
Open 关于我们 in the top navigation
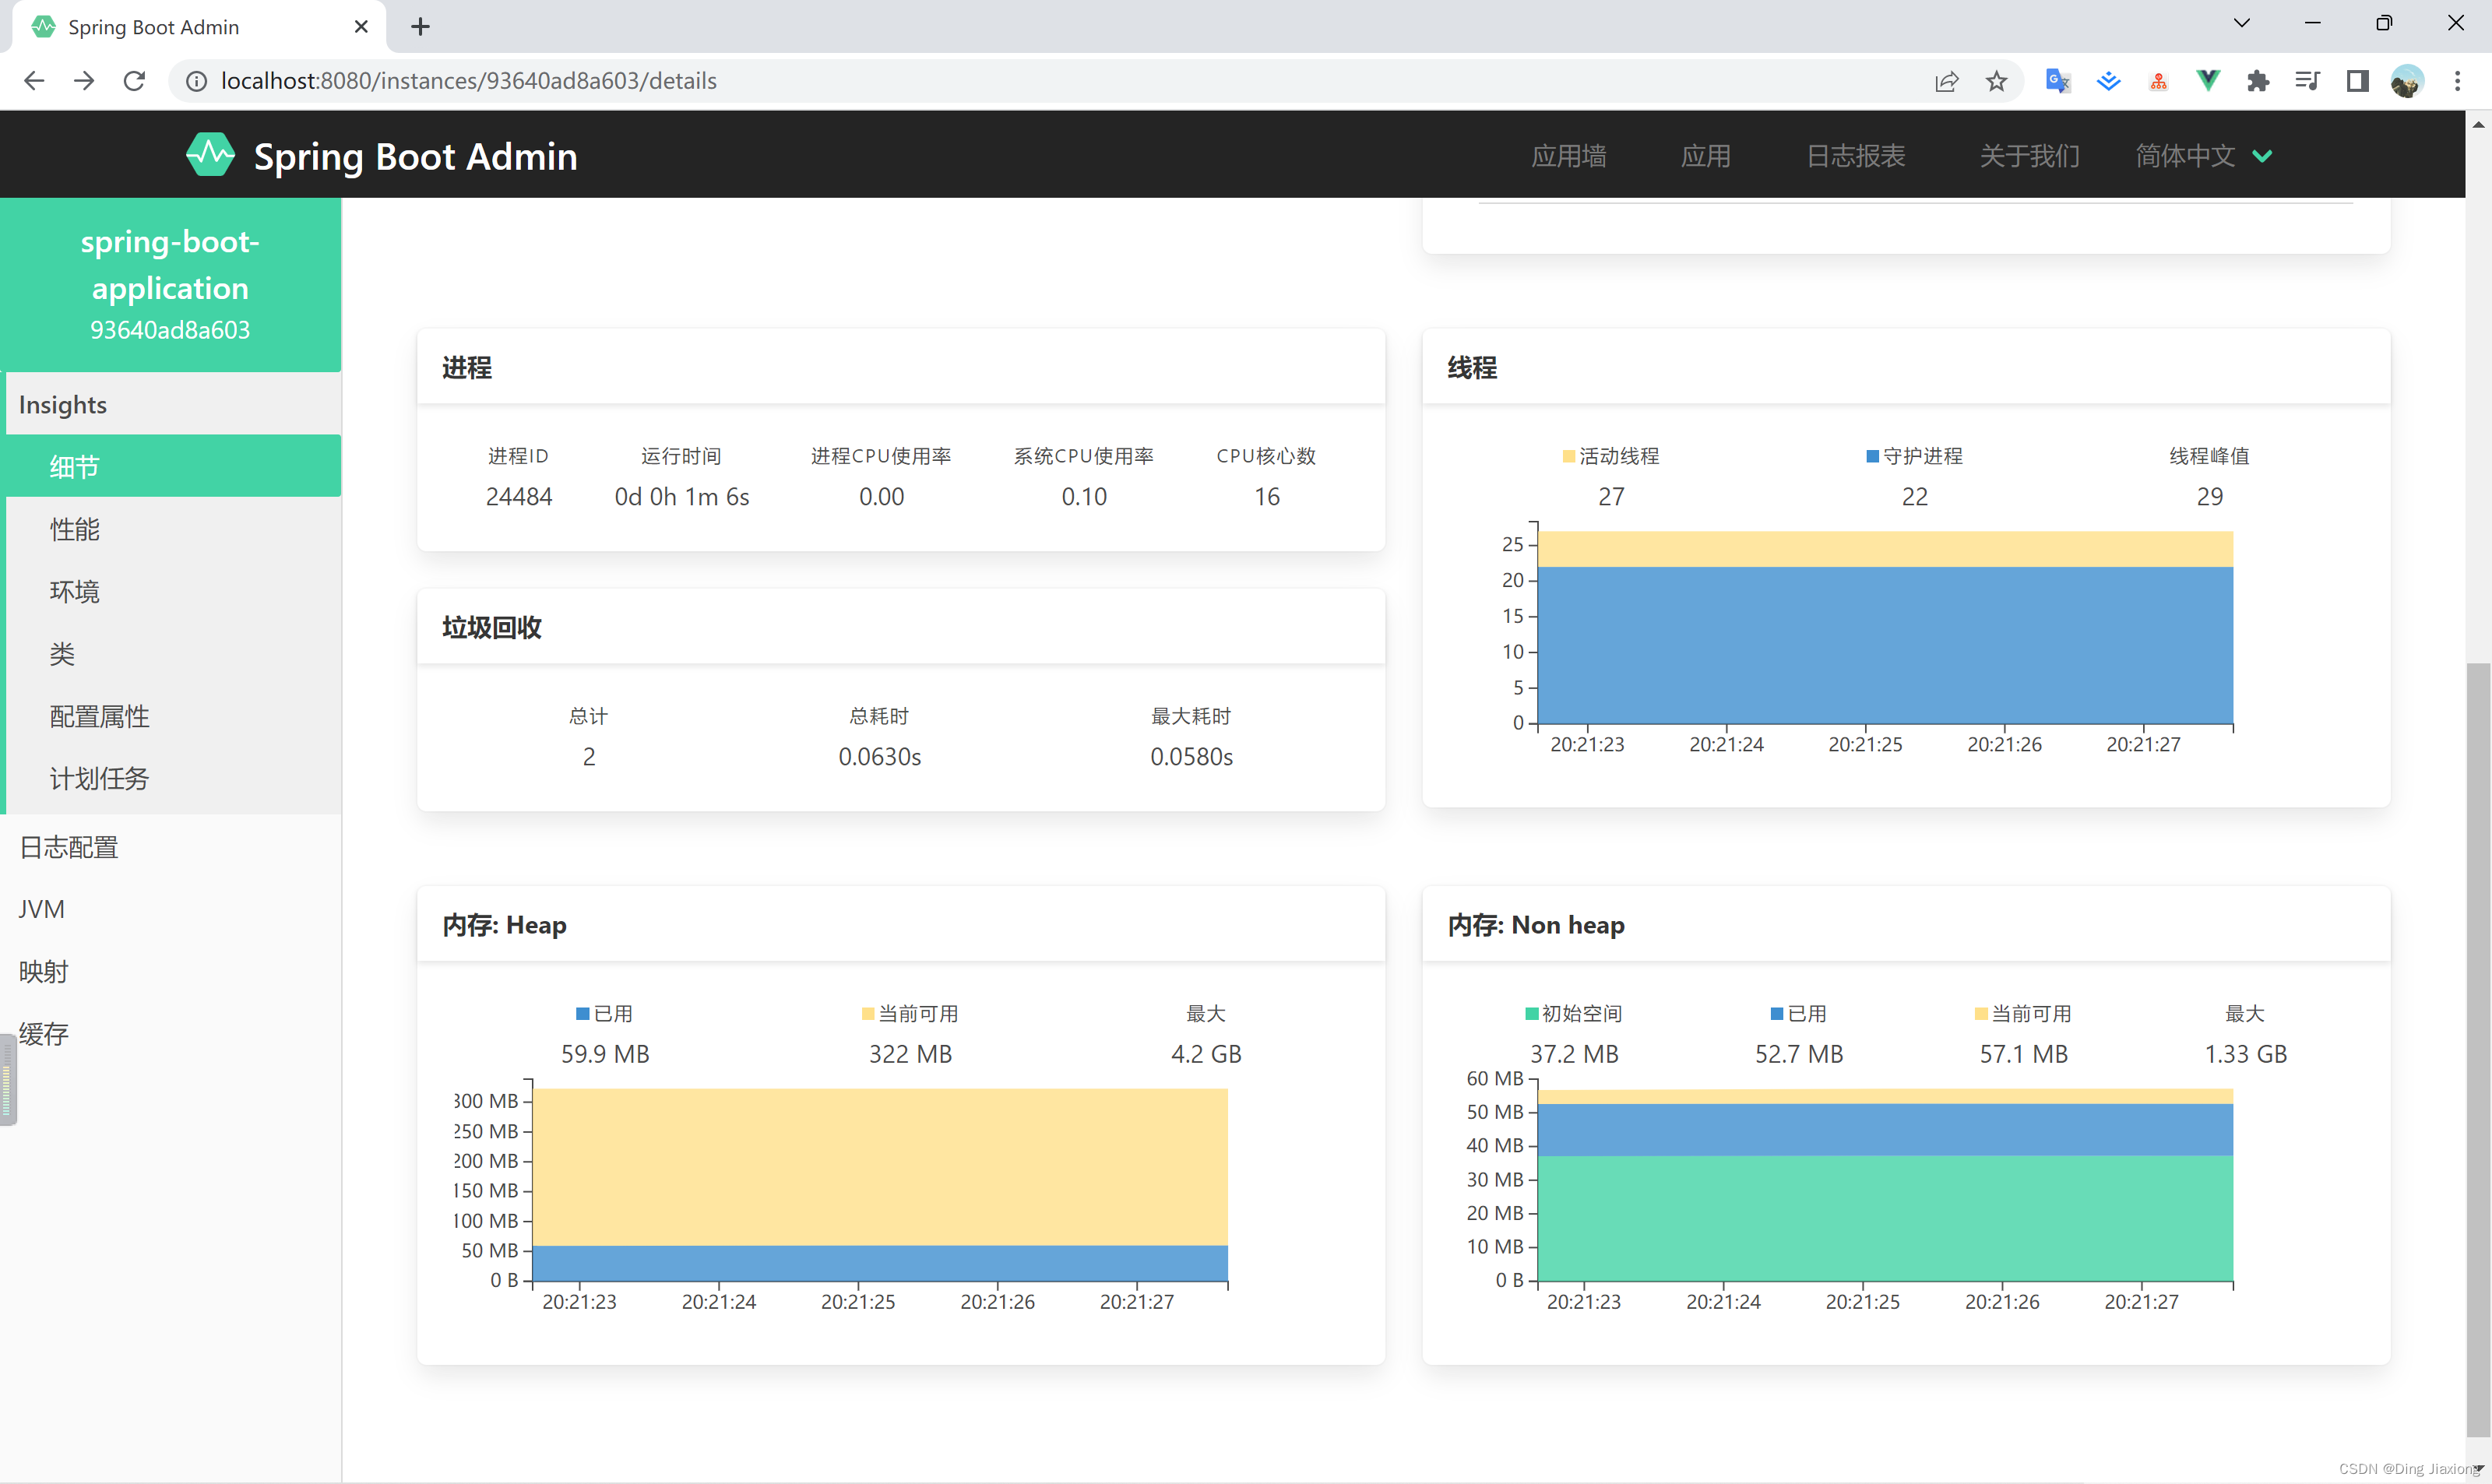pyautogui.click(x=2029, y=156)
